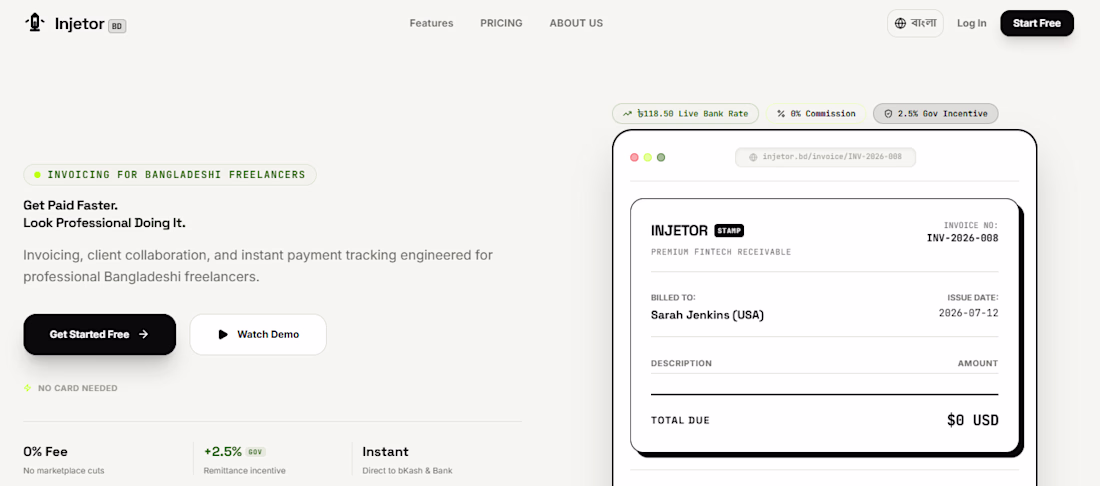
Task: Click the Log In link
Action: tap(972, 23)
